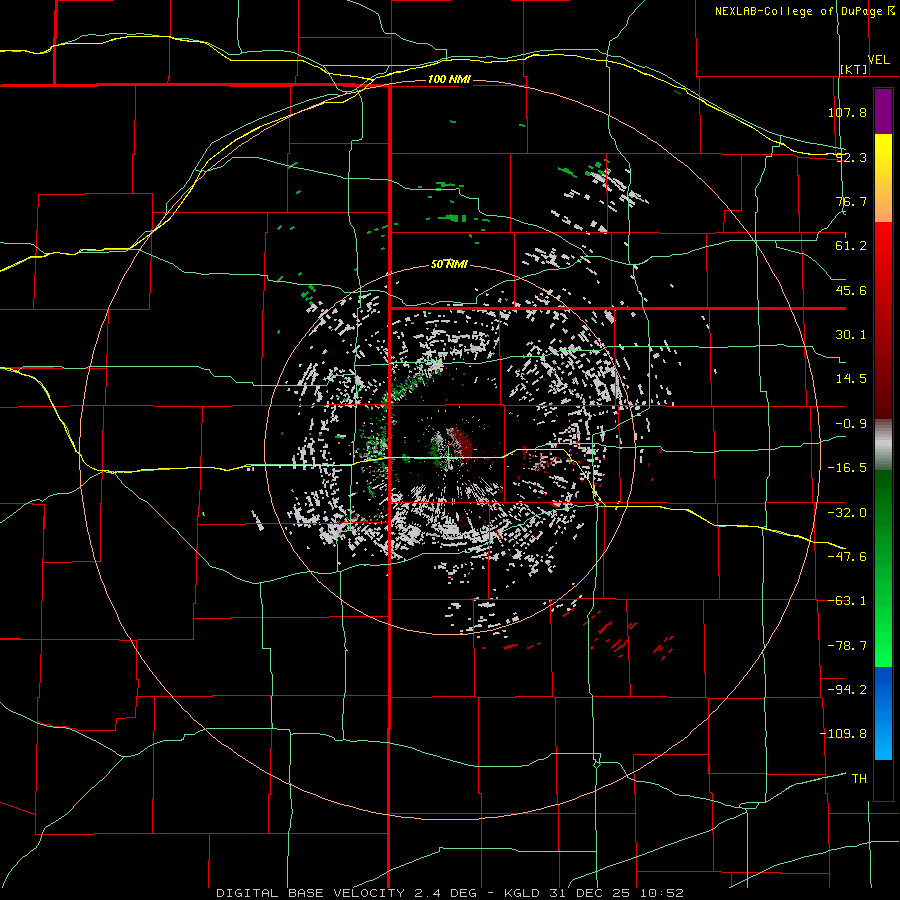900x900 pixels.
Task: Select the 14.5 velocity scale value
Action: [x=851, y=379]
